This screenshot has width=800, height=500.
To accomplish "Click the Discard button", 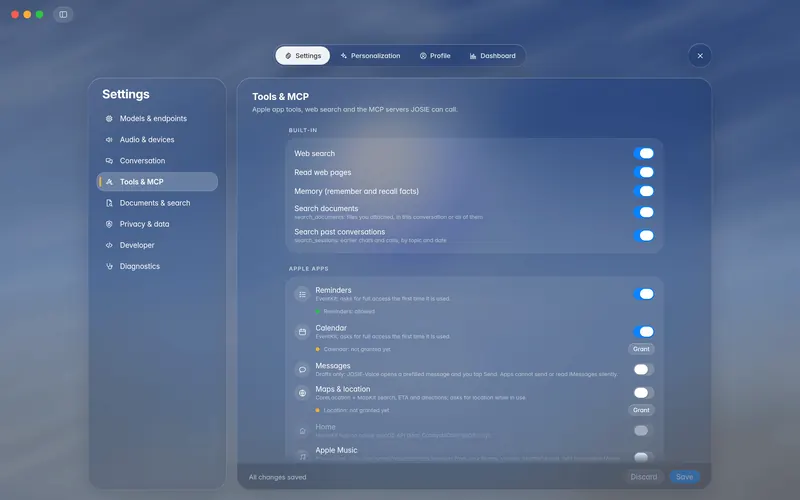I will (644, 477).
